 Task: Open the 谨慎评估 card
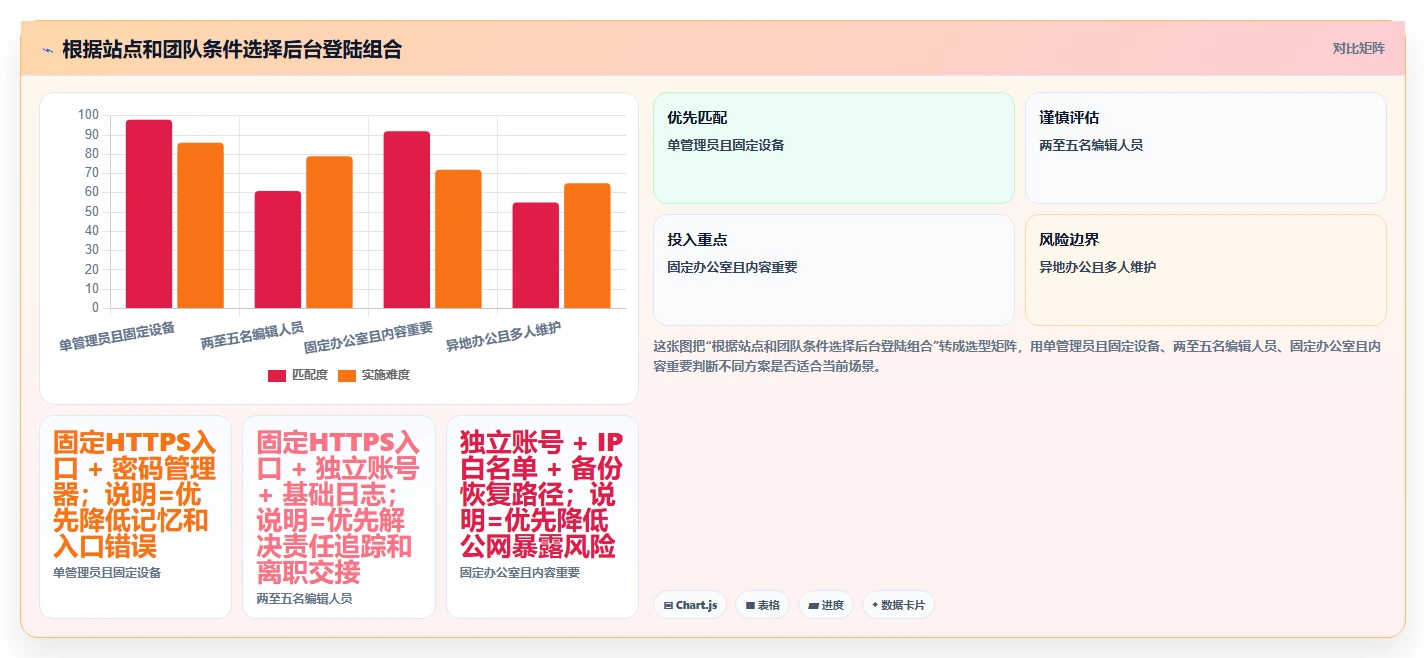tap(1206, 148)
